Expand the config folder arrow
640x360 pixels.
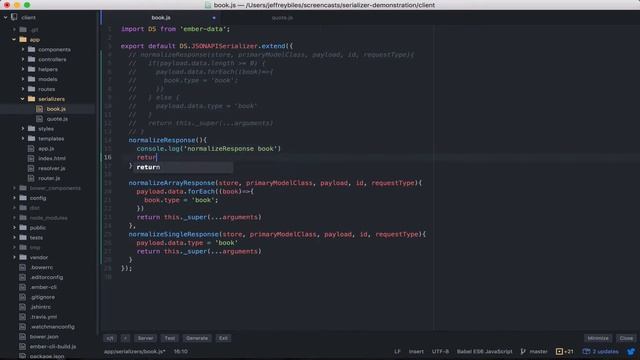point(14,198)
